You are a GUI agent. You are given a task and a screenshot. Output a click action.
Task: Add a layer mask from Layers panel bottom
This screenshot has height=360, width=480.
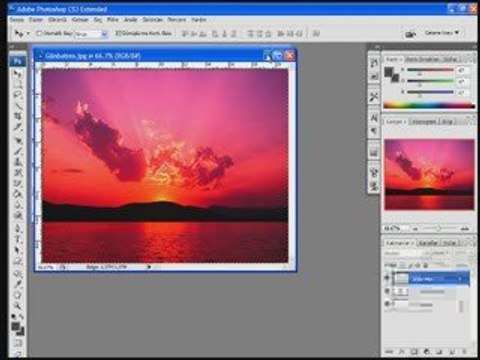pos(414,352)
